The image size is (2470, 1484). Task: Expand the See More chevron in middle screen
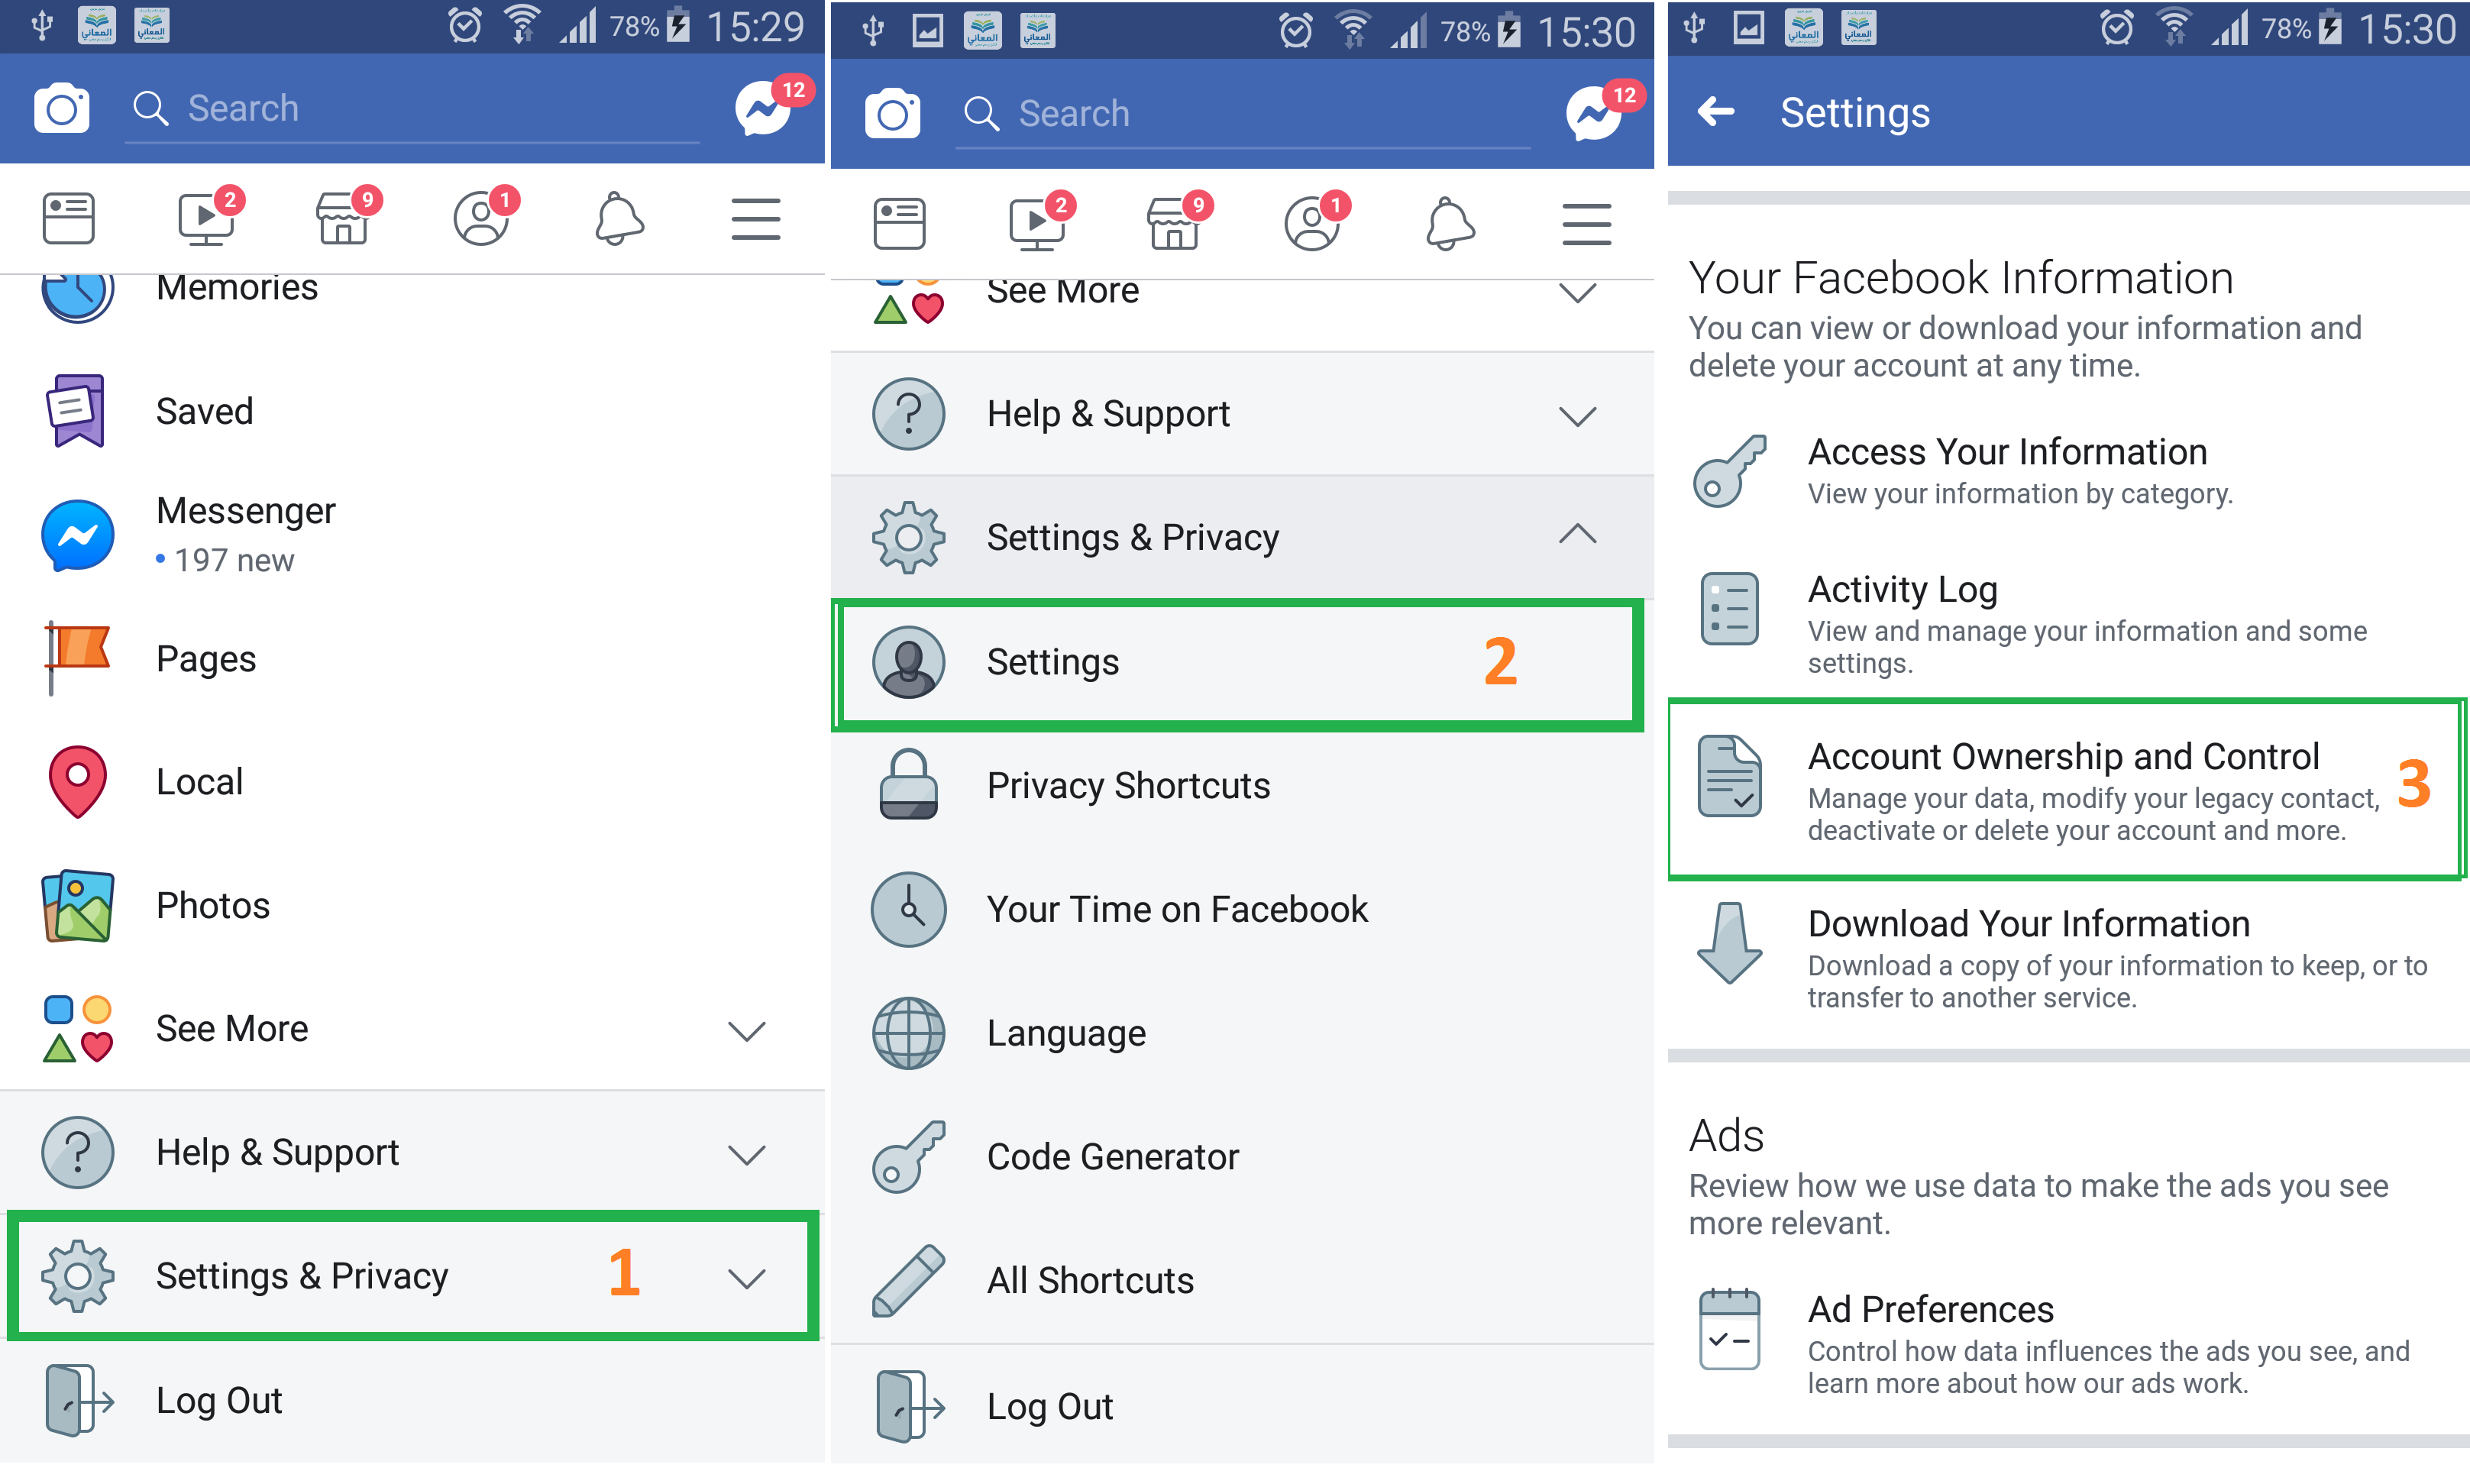[1577, 293]
